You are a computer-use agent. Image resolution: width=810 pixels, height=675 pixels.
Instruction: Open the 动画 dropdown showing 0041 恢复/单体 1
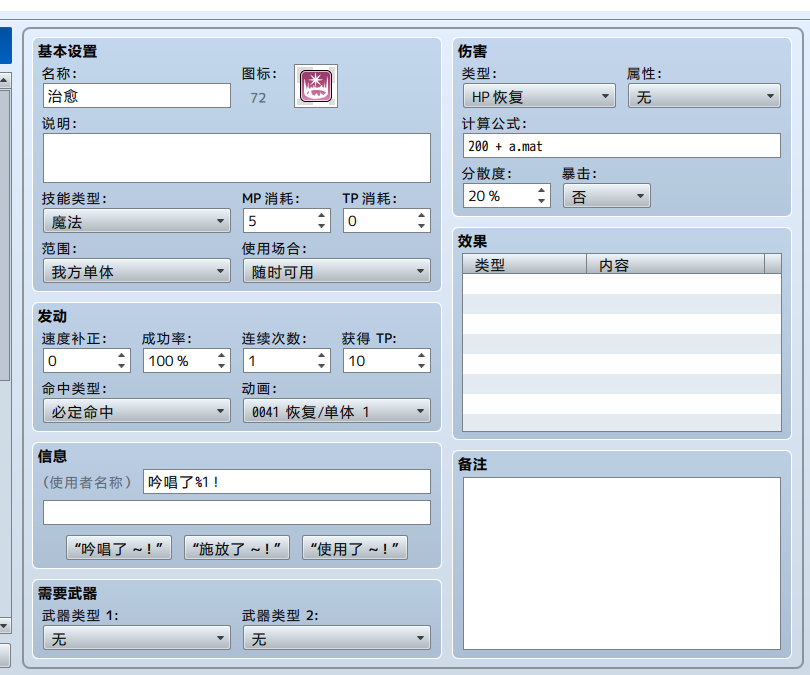click(x=337, y=411)
